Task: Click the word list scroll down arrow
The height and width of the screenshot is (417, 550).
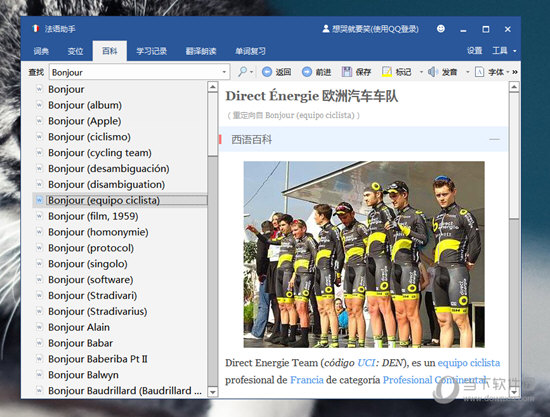Action: point(213,391)
